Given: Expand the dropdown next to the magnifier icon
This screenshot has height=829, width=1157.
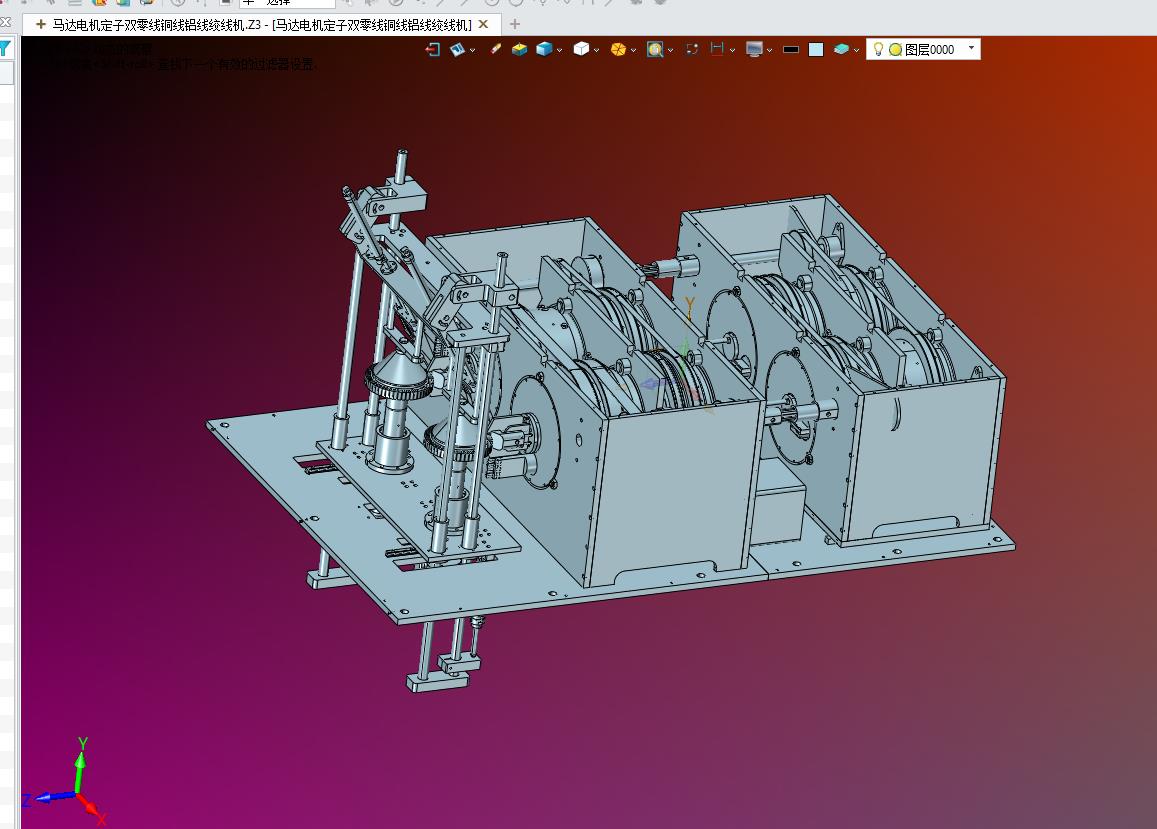Looking at the screenshot, I should 670,50.
